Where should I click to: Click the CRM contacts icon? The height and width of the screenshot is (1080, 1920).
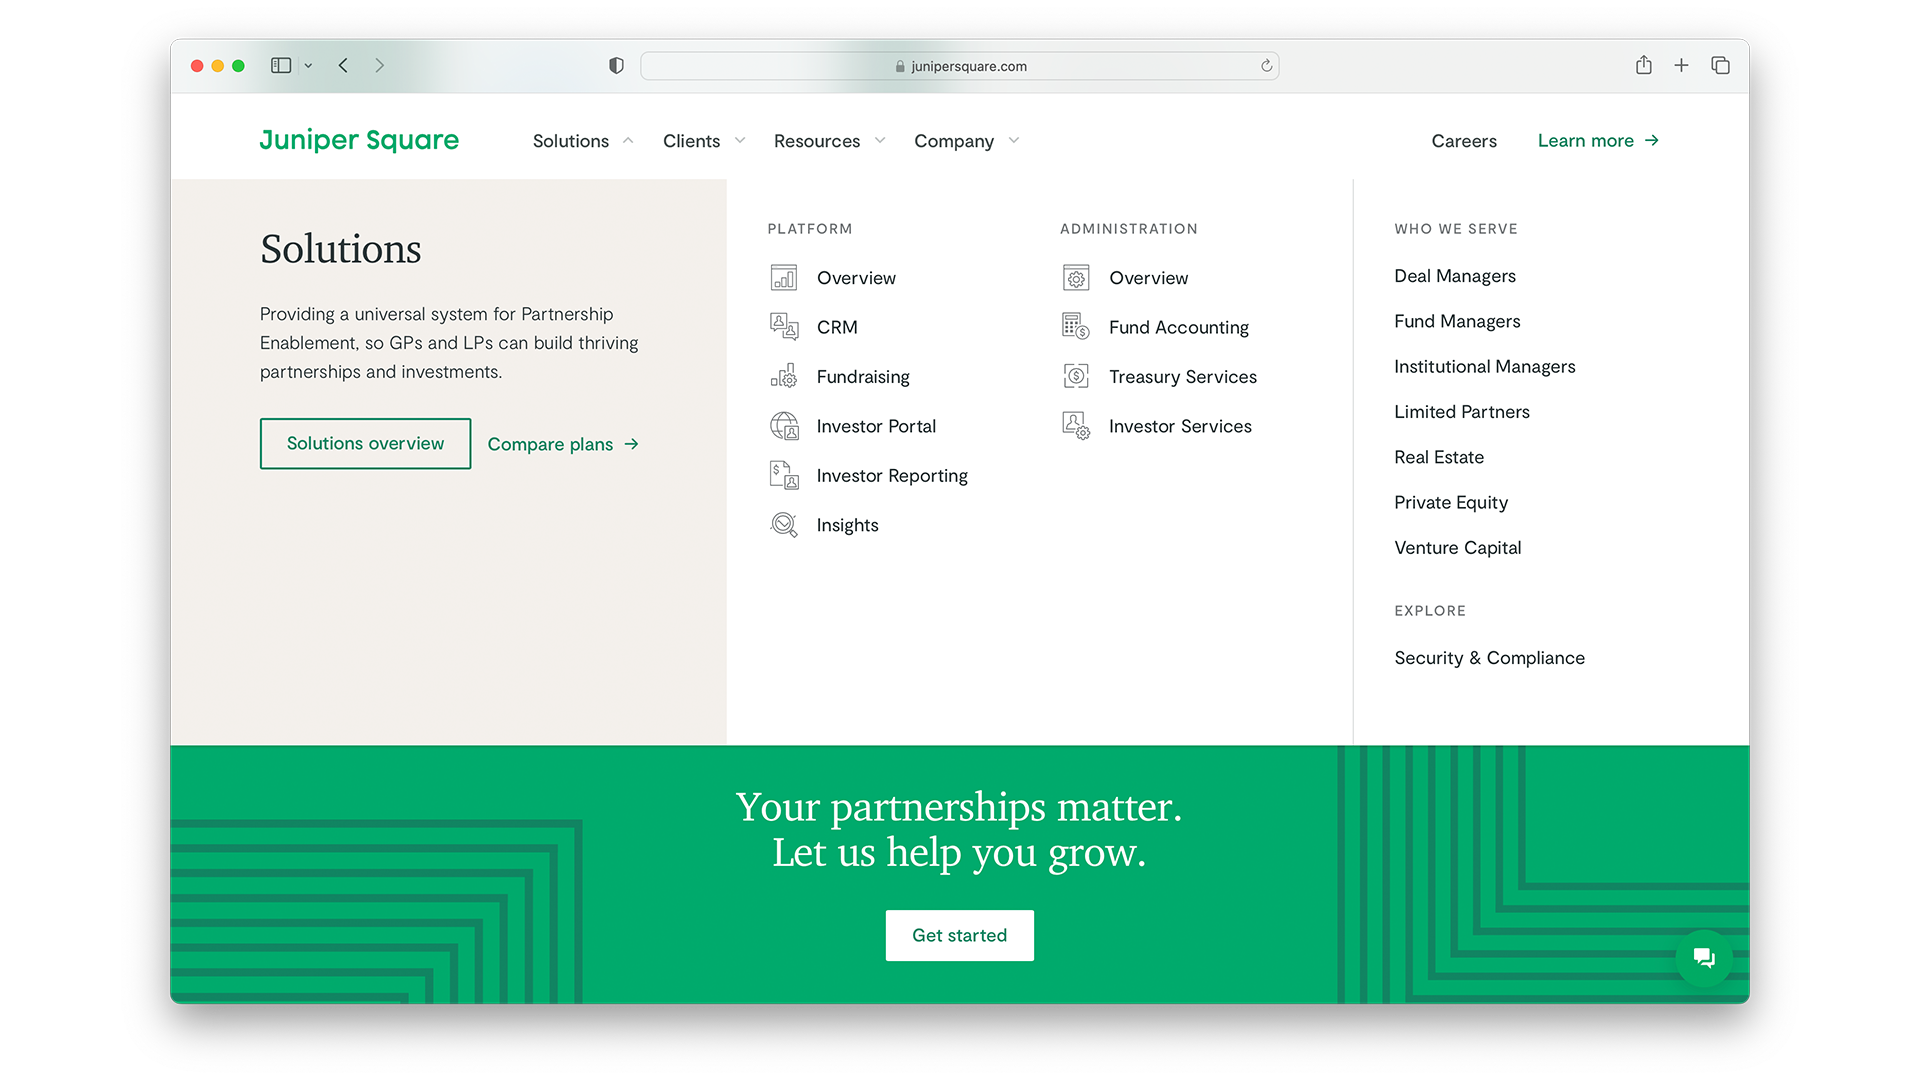(x=783, y=327)
